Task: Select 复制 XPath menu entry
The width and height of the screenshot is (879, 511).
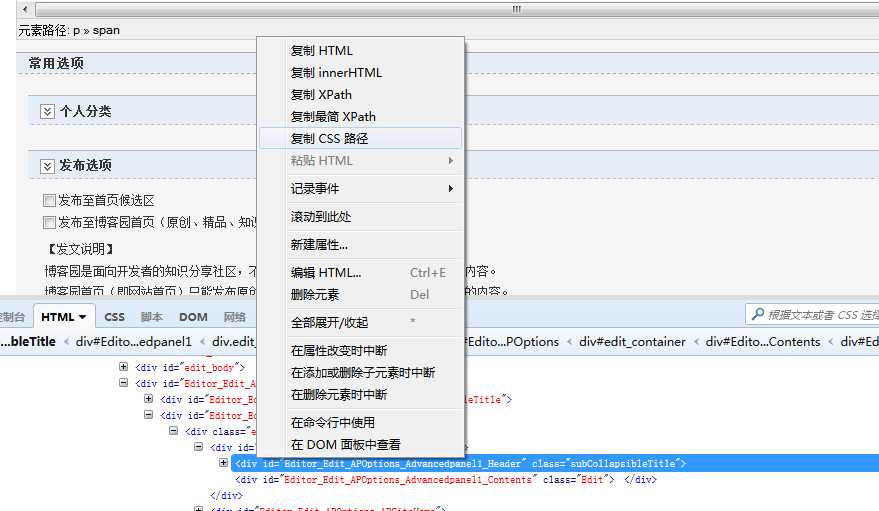Action: point(360,95)
